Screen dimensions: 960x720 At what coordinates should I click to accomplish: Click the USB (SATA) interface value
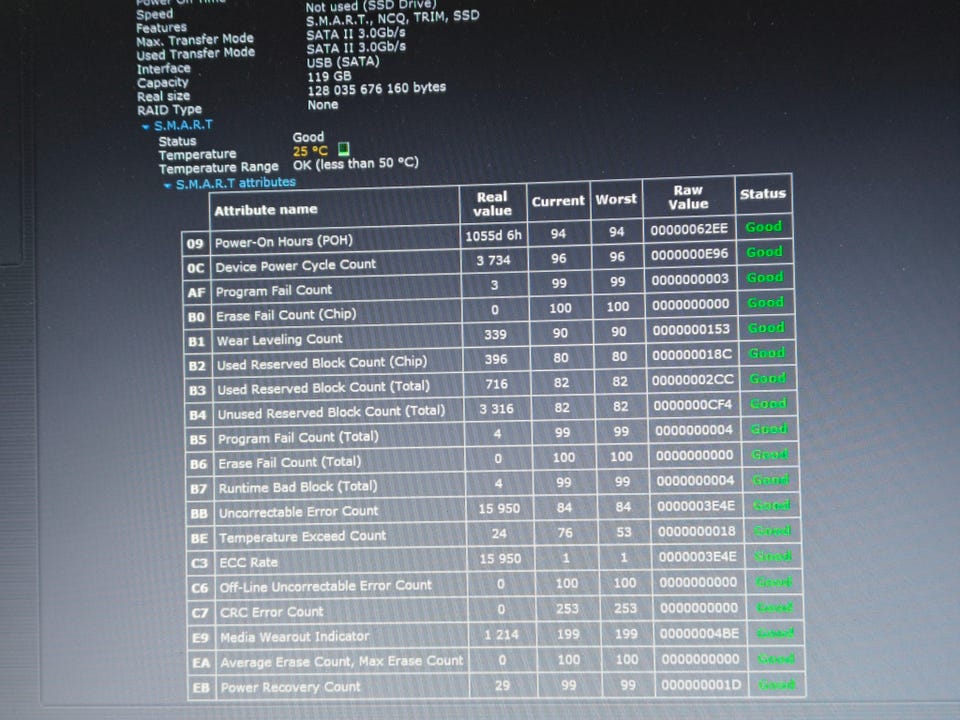pos(343,62)
